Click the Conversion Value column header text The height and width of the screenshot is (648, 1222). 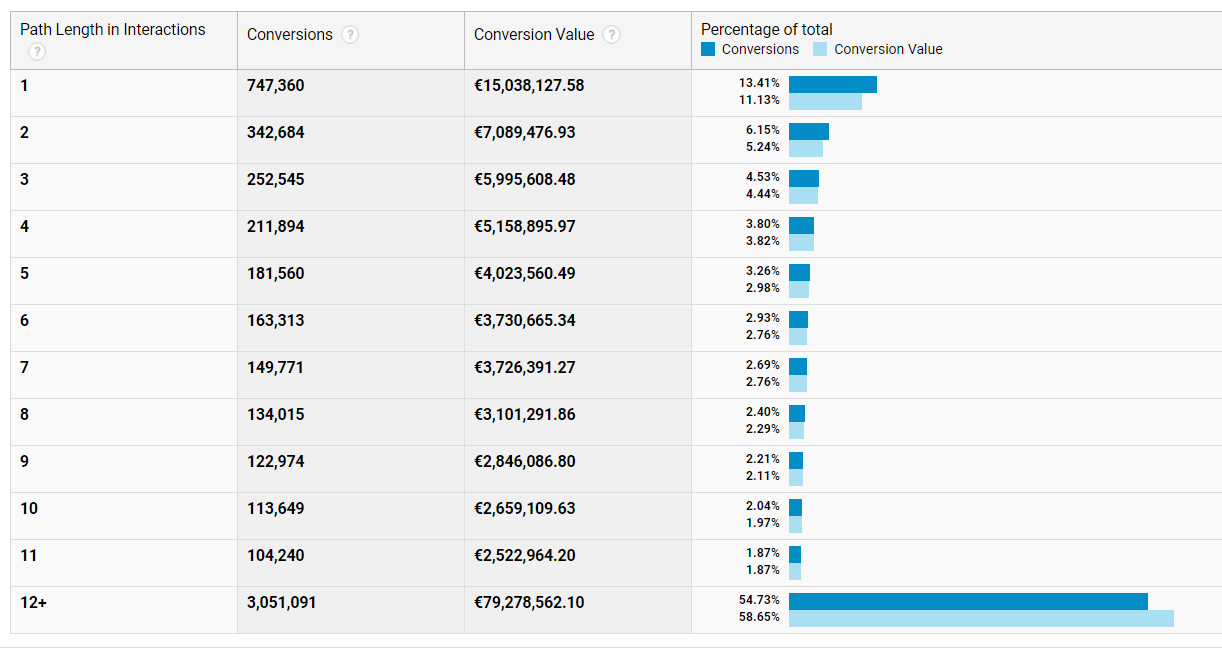pos(534,35)
